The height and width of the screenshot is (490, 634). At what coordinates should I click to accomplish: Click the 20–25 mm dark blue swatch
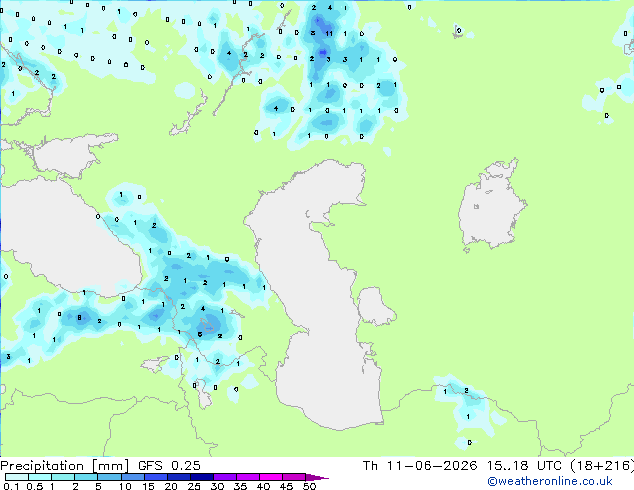click(178, 477)
